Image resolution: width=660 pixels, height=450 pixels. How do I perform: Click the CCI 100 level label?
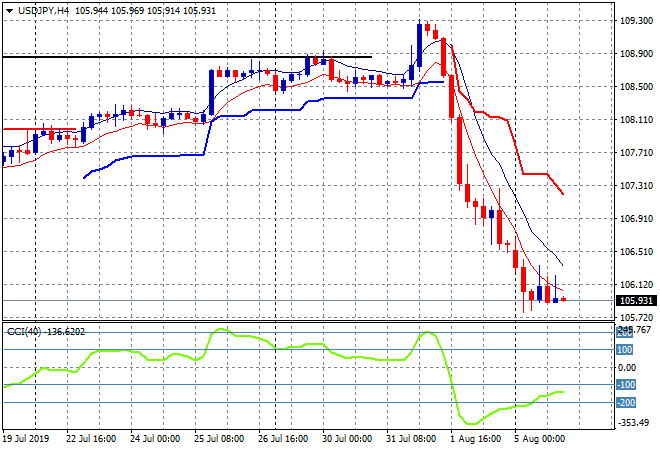(x=625, y=350)
